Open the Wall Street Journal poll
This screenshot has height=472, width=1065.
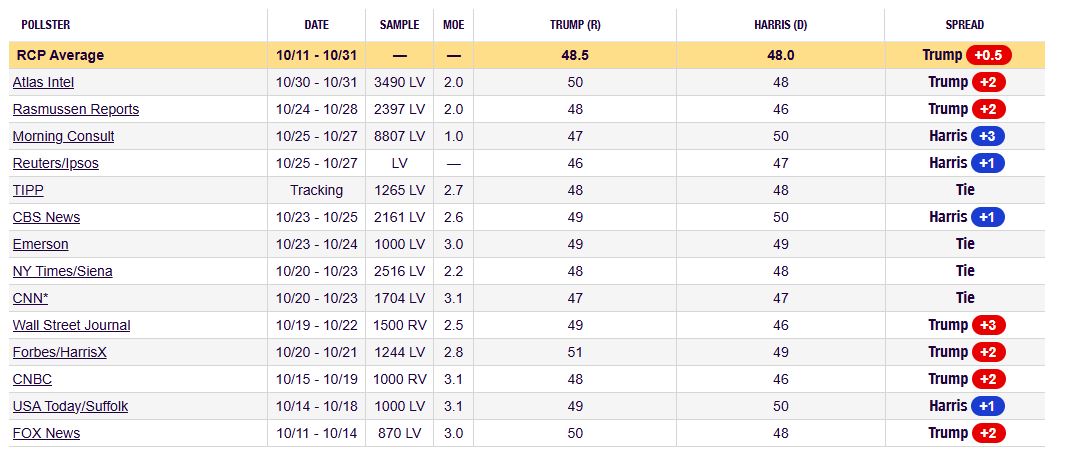(x=71, y=325)
